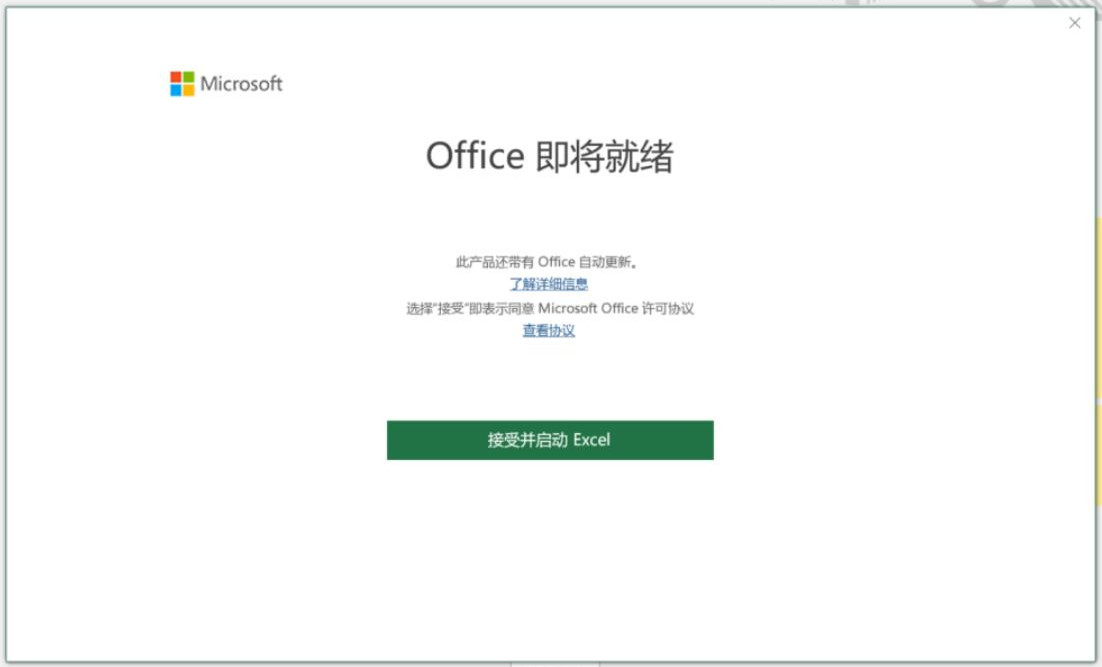Click the red square in Microsoft logo

pos(176,78)
